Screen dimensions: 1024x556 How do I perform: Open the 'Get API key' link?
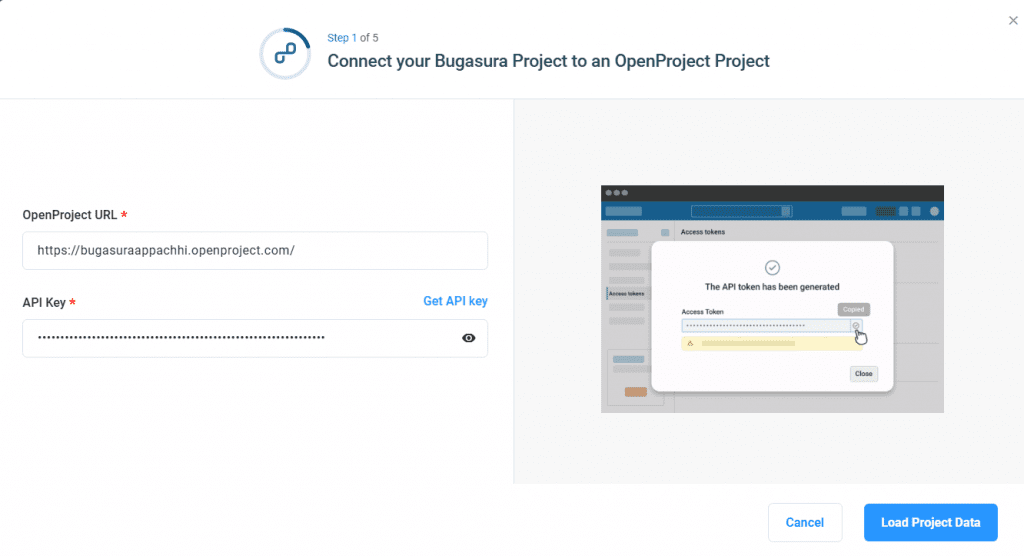455,301
